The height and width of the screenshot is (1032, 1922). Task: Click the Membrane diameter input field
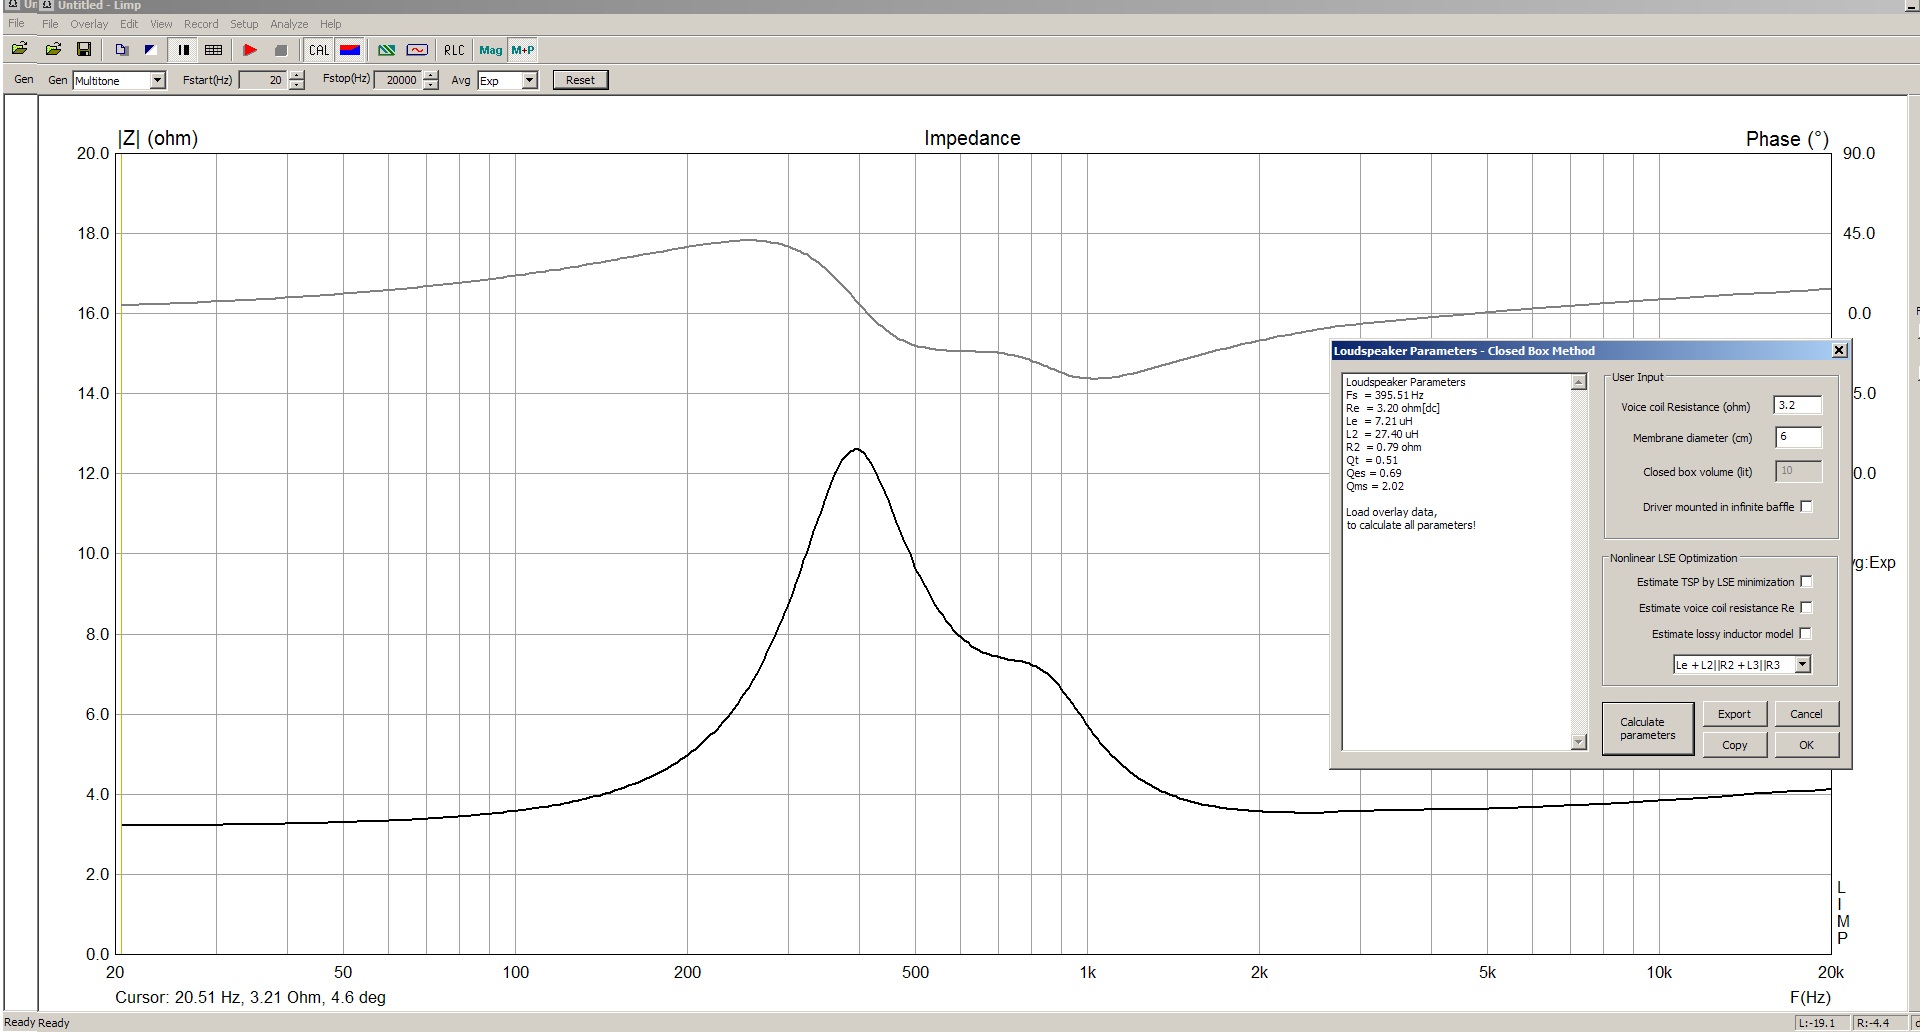(x=1797, y=437)
